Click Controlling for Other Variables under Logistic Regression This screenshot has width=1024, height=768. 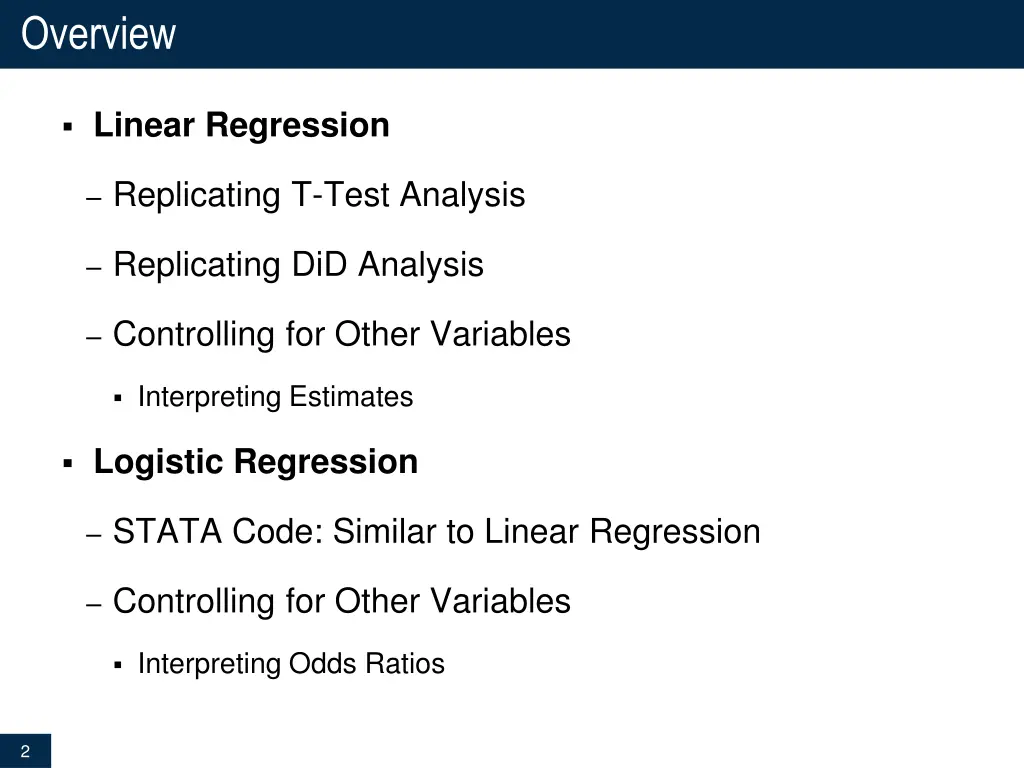click(x=342, y=601)
